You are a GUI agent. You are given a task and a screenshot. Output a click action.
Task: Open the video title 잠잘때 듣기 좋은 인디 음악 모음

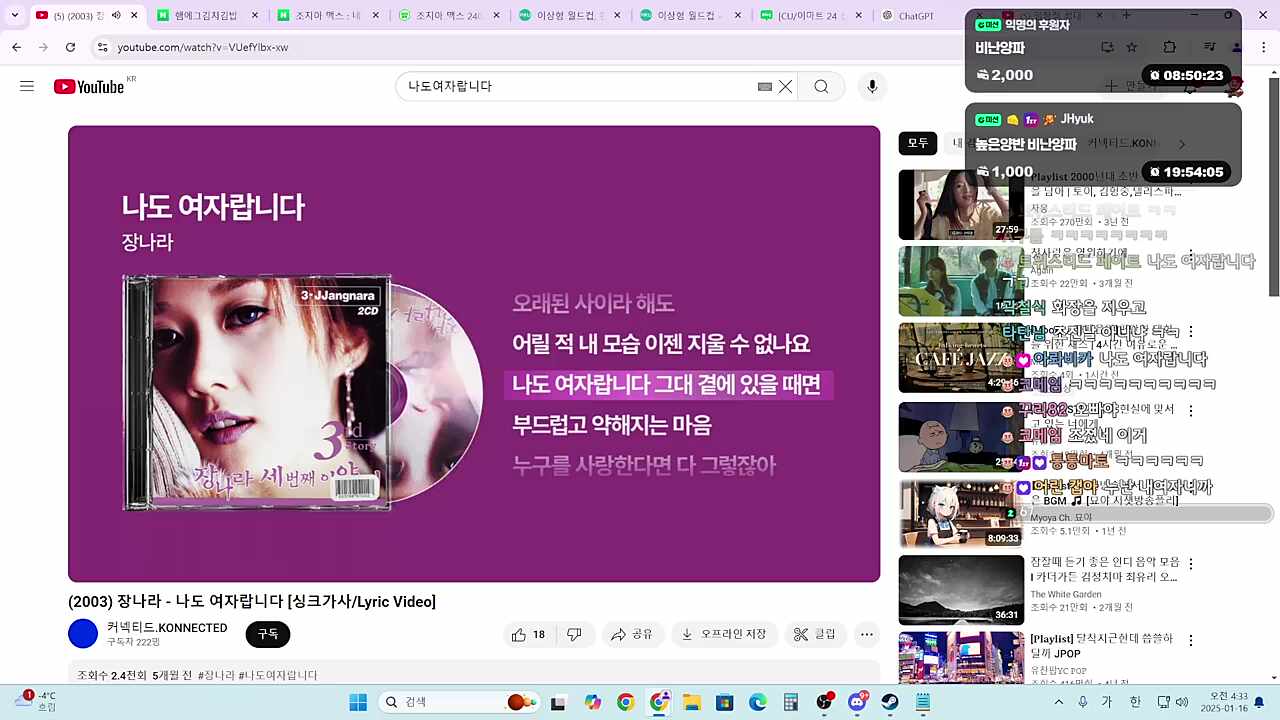[x=1105, y=569]
